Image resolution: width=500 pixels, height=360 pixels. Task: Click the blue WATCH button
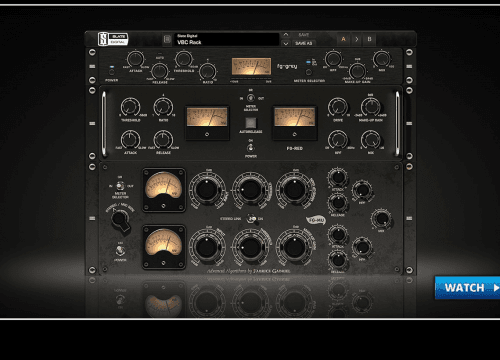[467, 288]
